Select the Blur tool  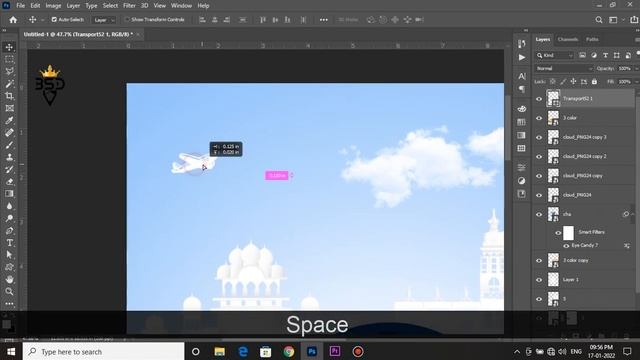pyautogui.click(x=9, y=206)
